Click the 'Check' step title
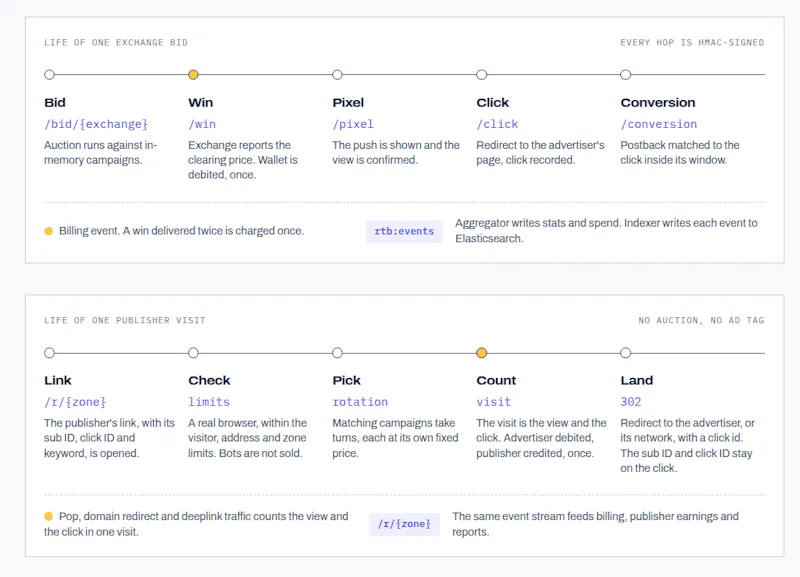Image resolution: width=800 pixels, height=577 pixels. tap(209, 381)
